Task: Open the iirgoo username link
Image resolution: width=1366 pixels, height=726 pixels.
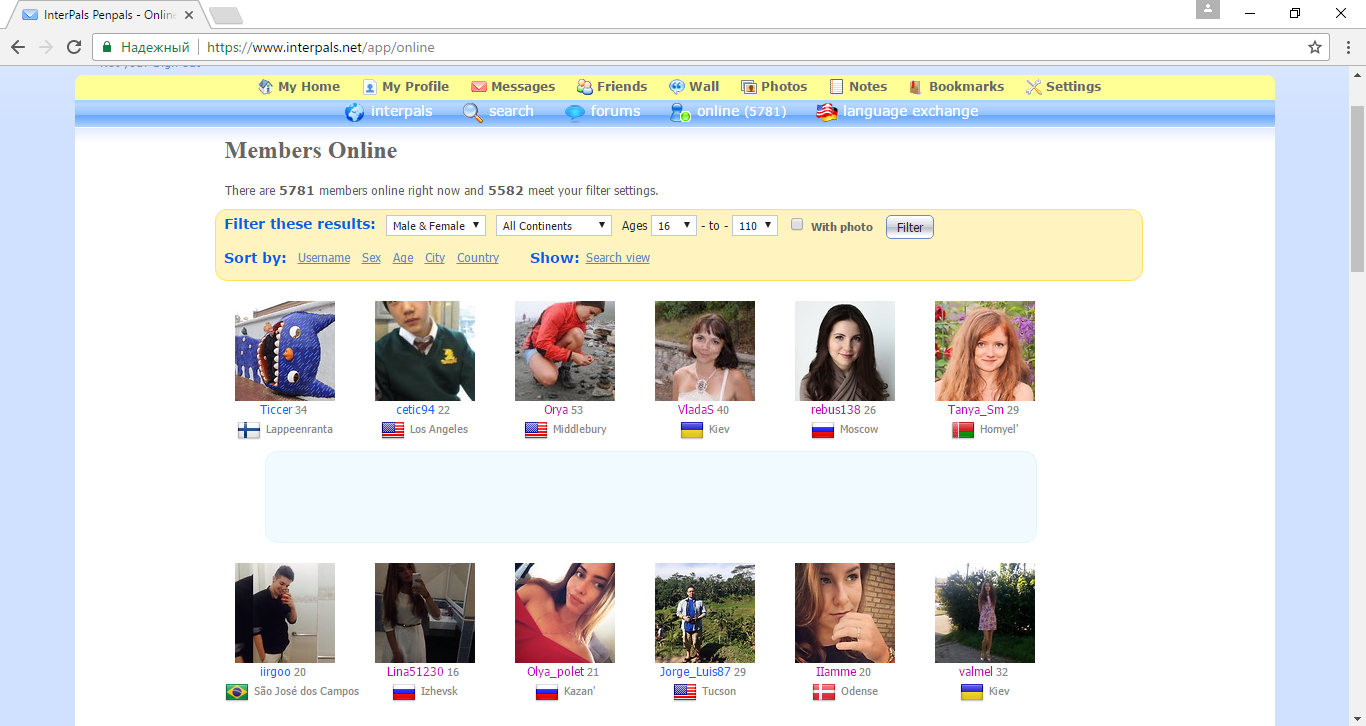Action: tap(275, 672)
